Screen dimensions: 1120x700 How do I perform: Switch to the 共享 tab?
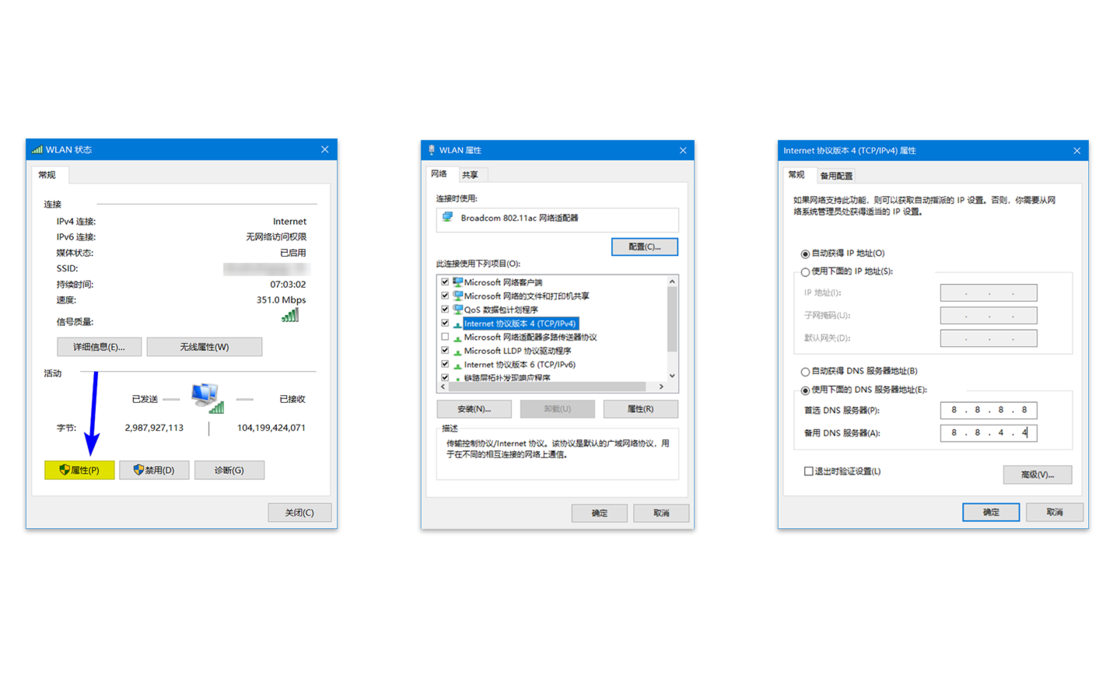471,173
